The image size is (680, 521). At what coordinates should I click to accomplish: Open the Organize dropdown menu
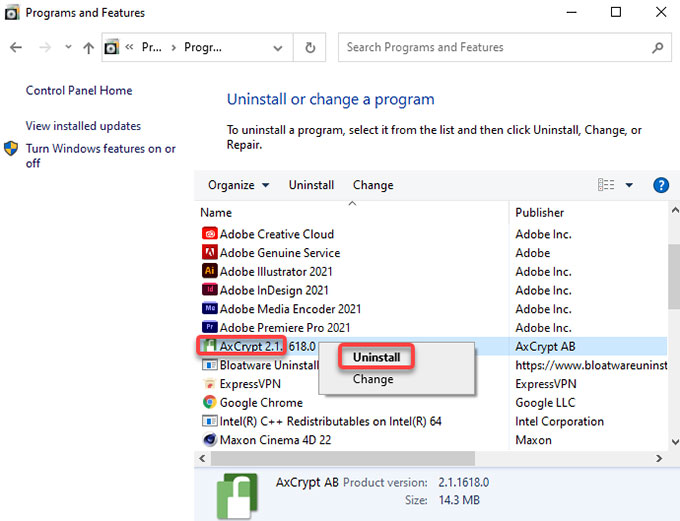[x=239, y=185]
